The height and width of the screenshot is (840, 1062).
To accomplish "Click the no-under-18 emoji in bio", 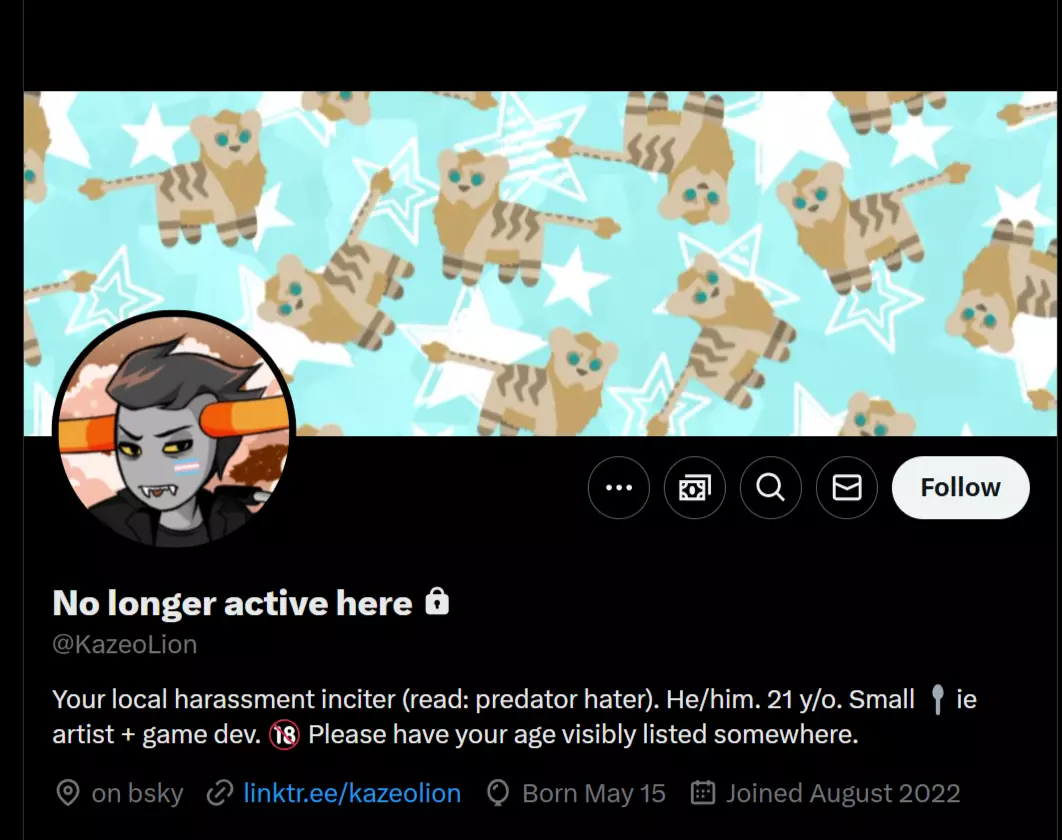I will tap(284, 735).
